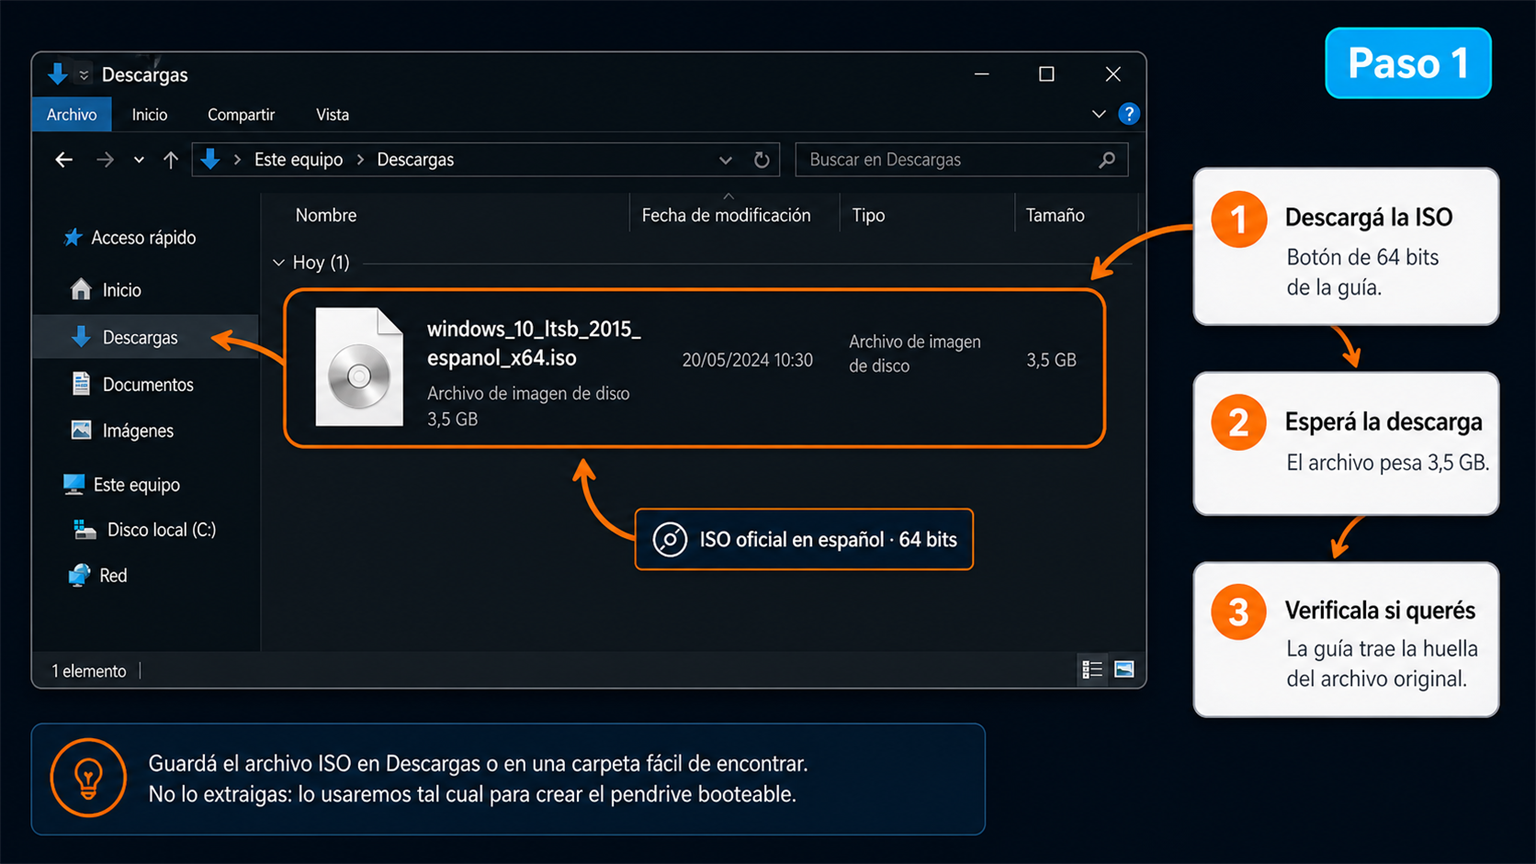Open Red in the navigation pane

113,576
